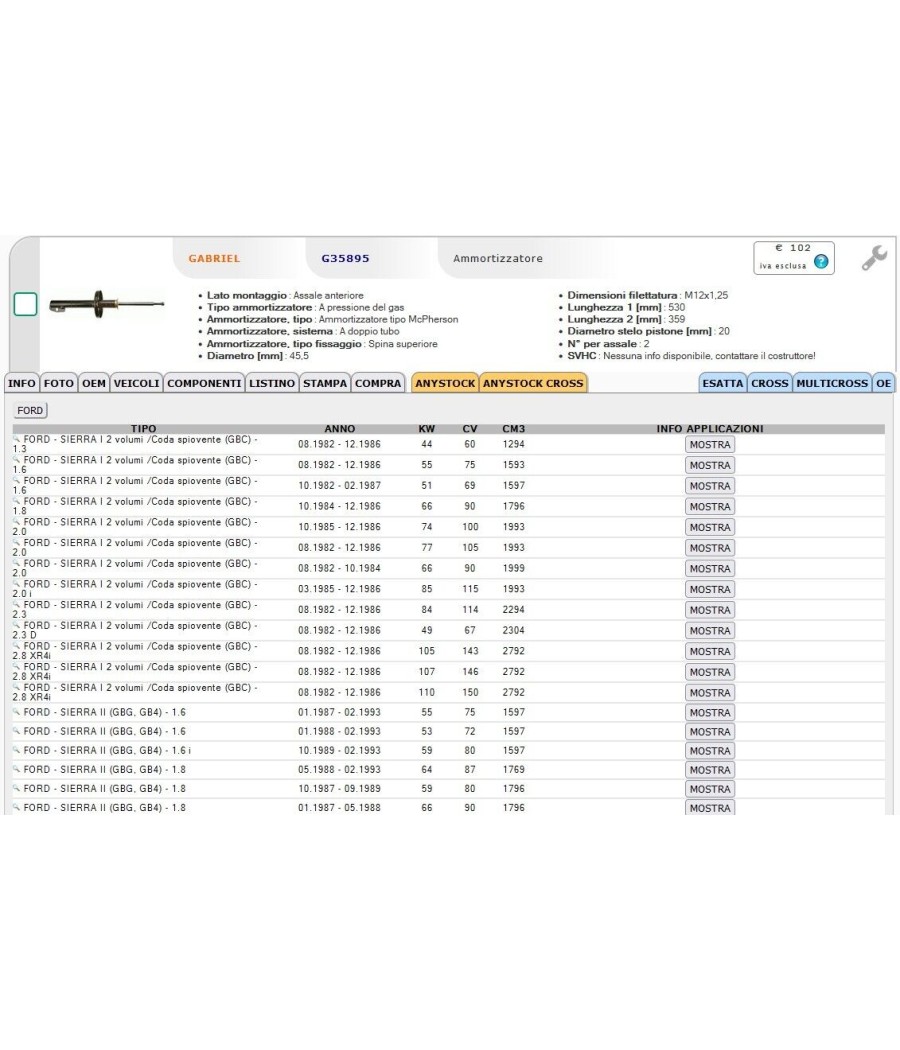
Task: Click the FORD brand filter button
Action: coord(30,410)
